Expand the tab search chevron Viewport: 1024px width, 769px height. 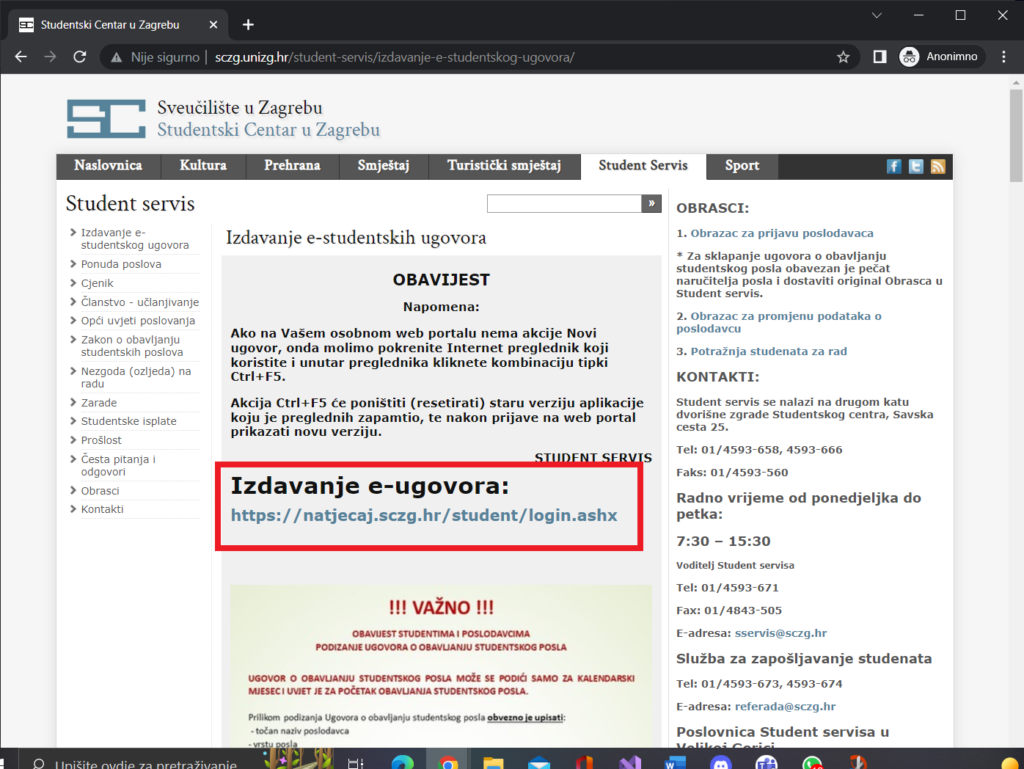876,16
